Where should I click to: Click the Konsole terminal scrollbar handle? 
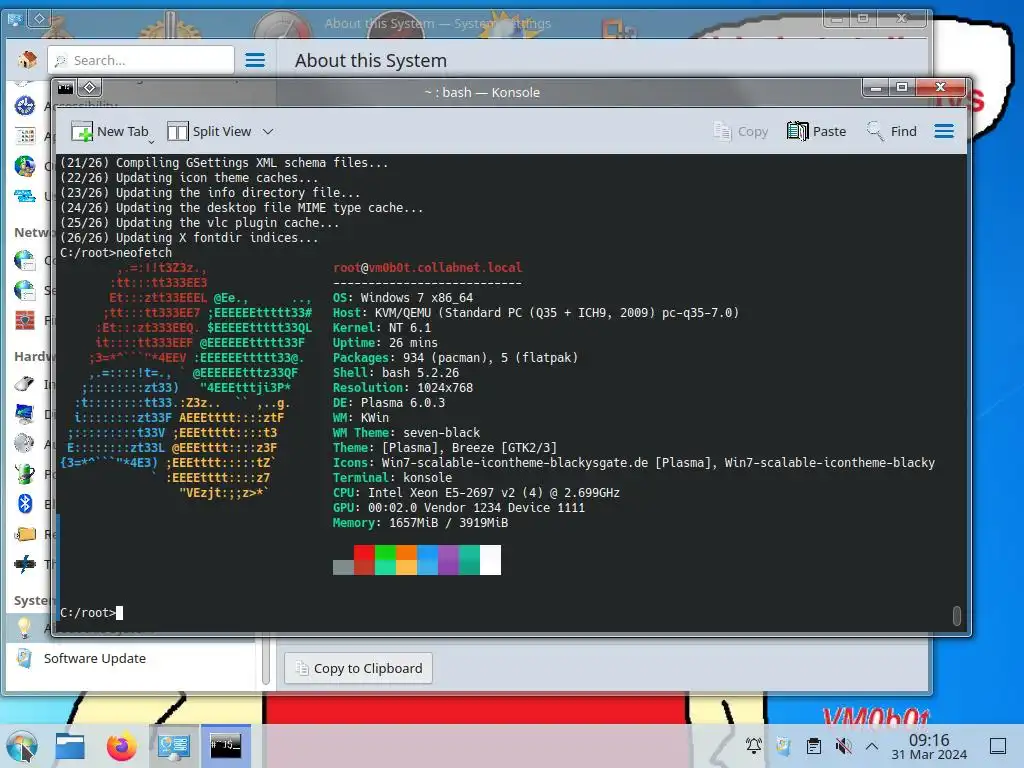(956, 615)
